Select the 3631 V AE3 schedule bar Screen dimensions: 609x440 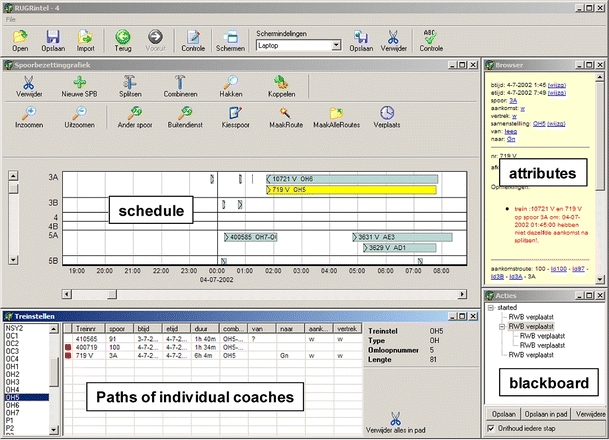[402, 237]
